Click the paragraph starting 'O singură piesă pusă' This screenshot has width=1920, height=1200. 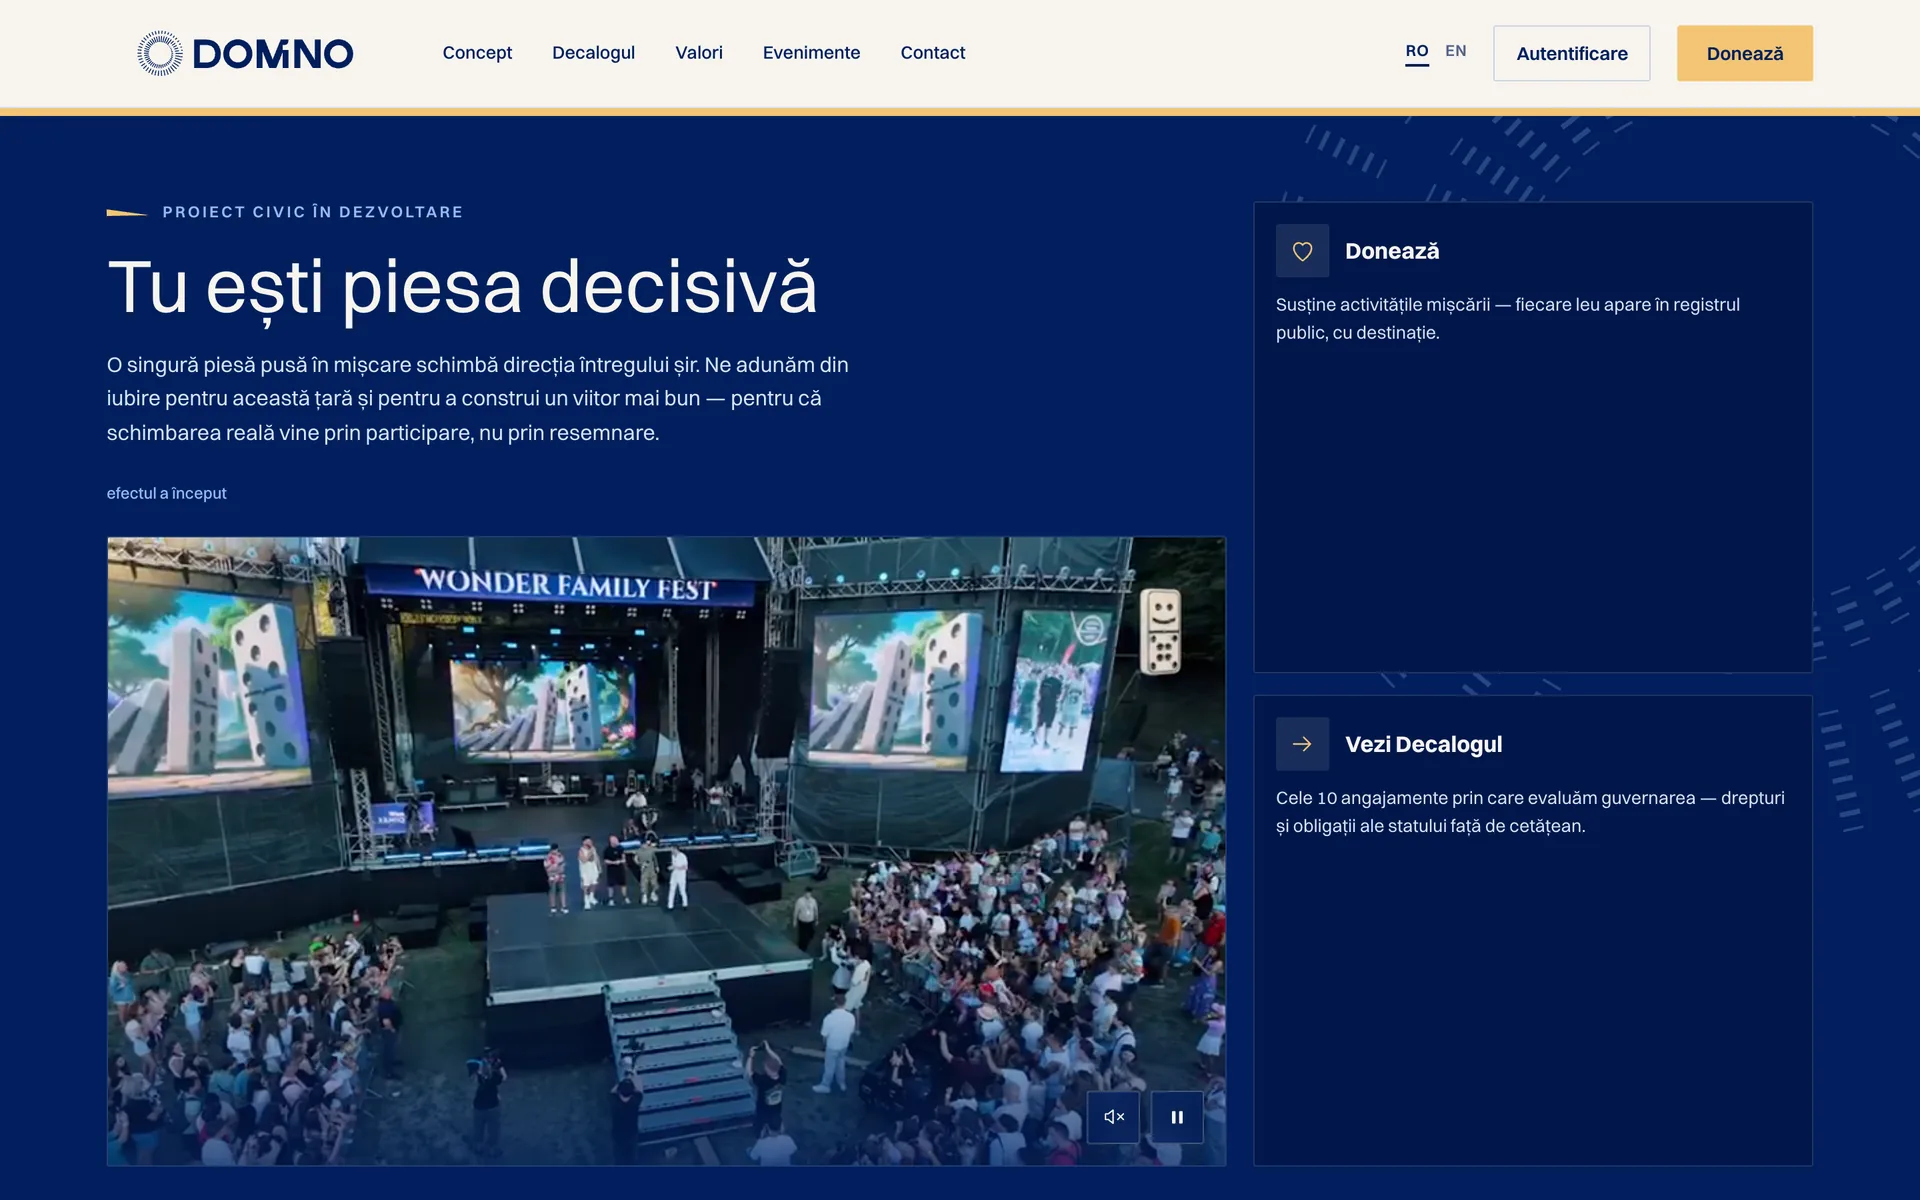point(478,399)
